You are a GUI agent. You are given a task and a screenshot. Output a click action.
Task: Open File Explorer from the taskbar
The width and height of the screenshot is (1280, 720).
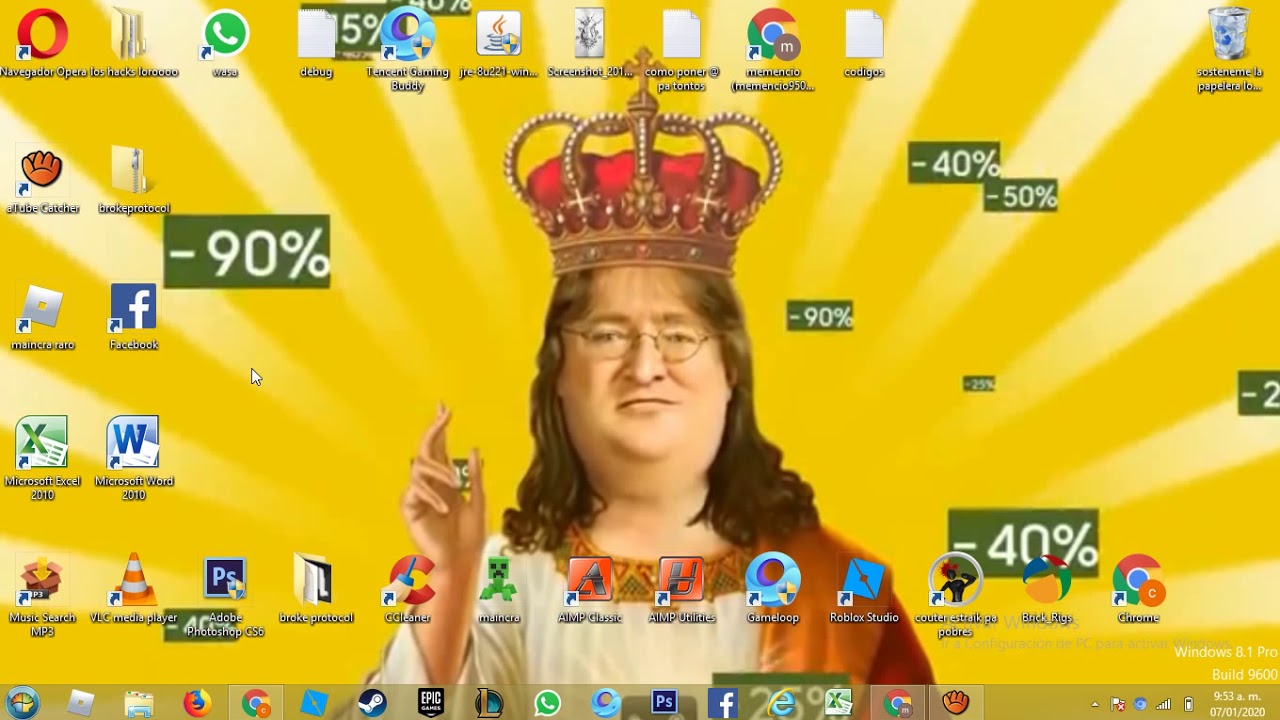(139, 704)
